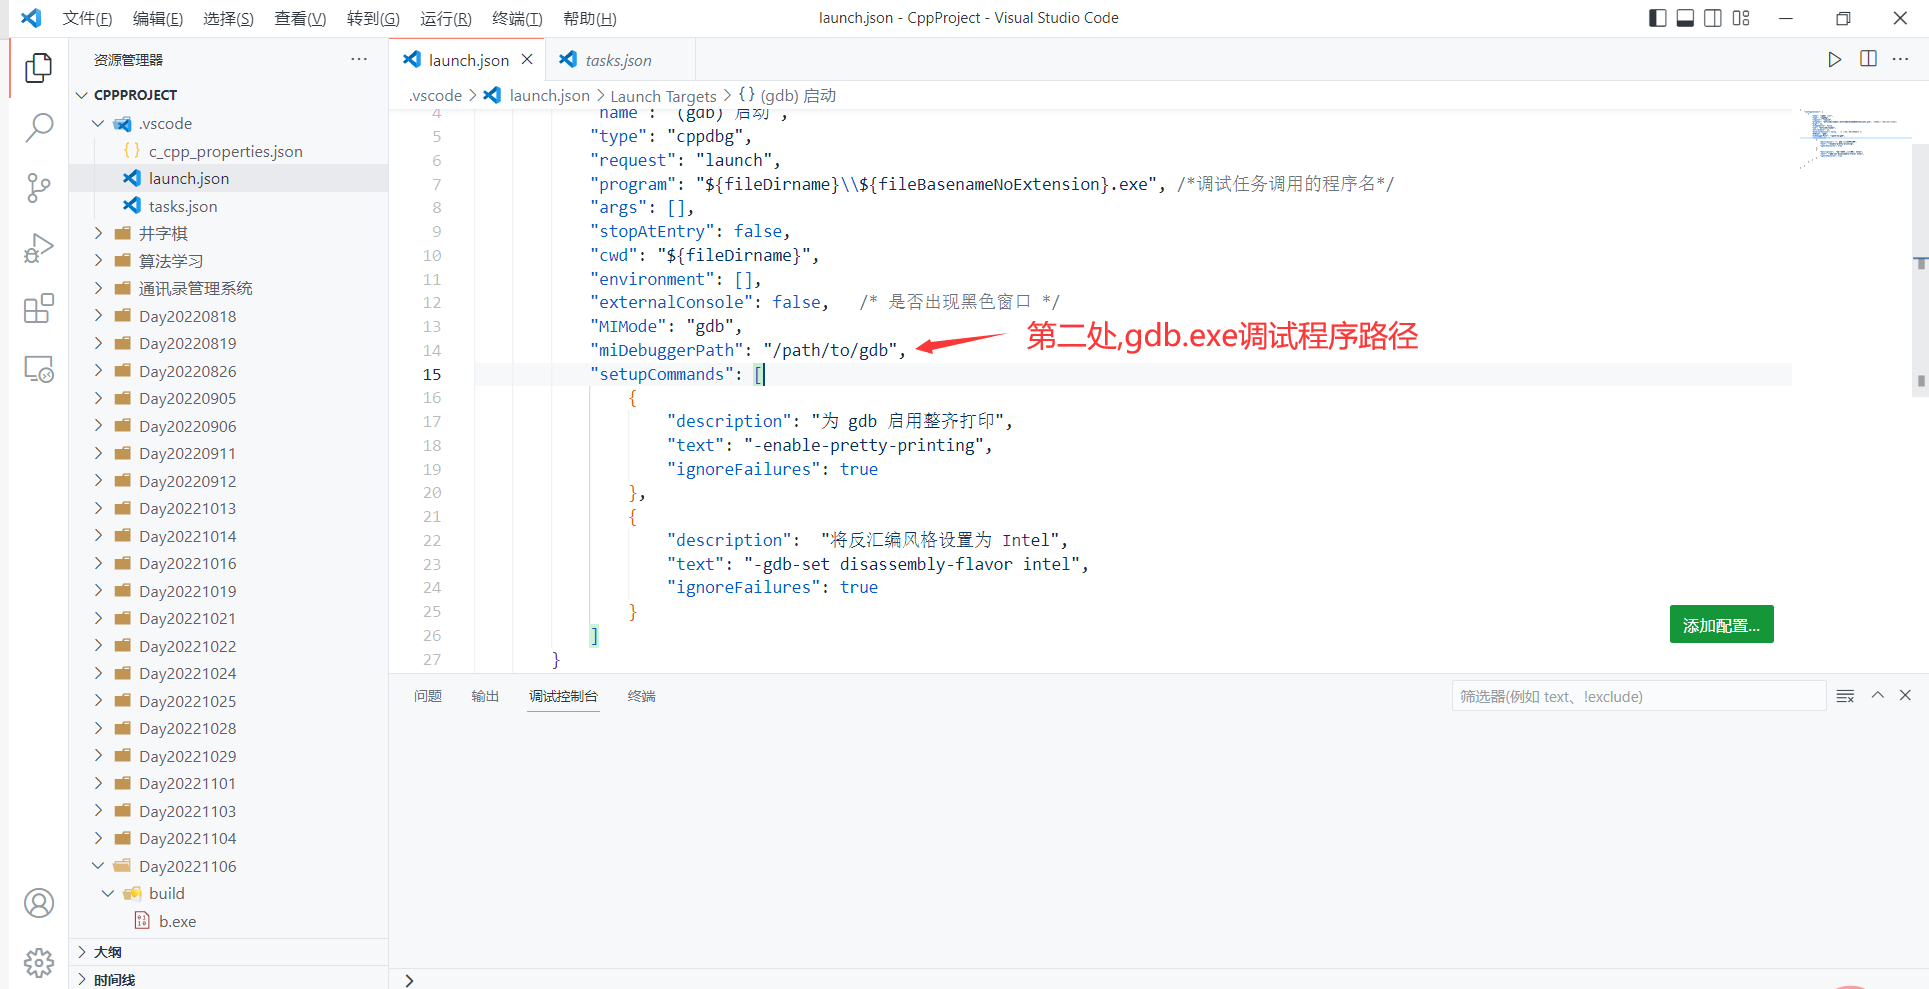Click the debug console filter input
1929x989 pixels.
[x=1638, y=696]
